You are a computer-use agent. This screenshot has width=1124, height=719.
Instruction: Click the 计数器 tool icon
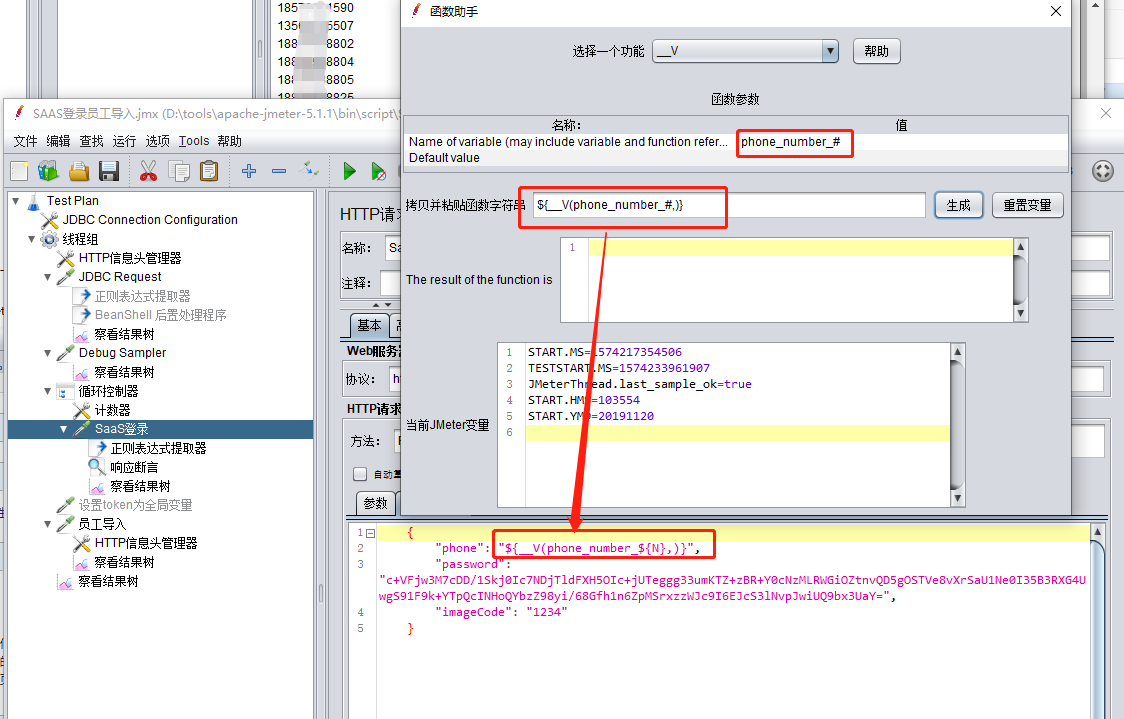click(x=82, y=410)
